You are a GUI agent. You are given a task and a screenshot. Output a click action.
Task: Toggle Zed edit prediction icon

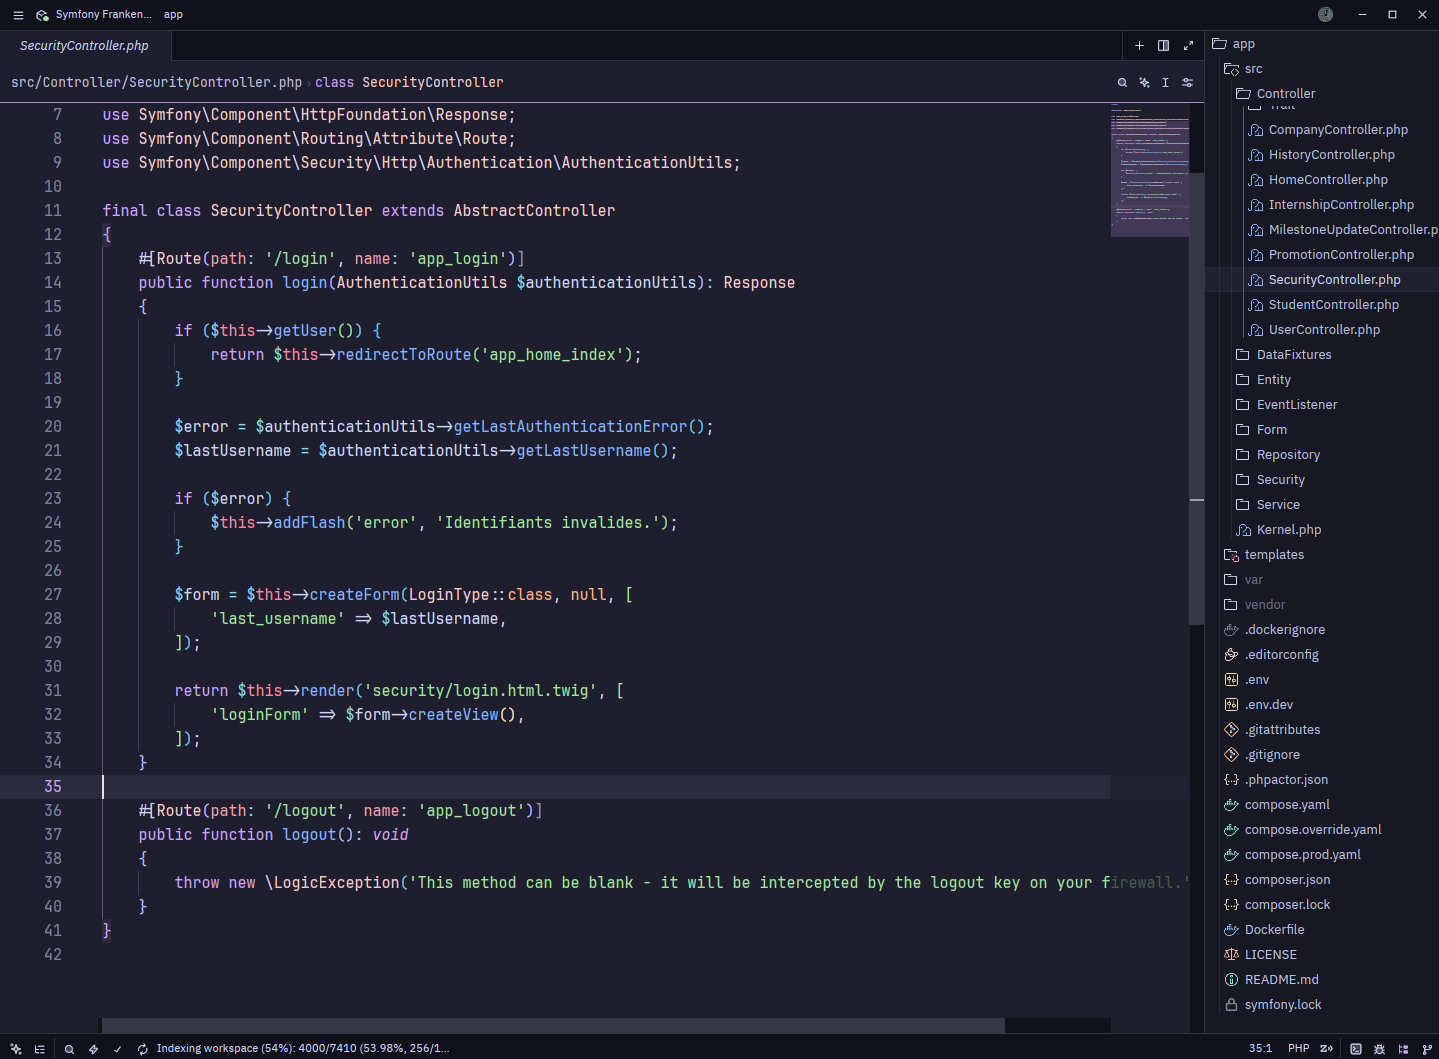click(1326, 1049)
